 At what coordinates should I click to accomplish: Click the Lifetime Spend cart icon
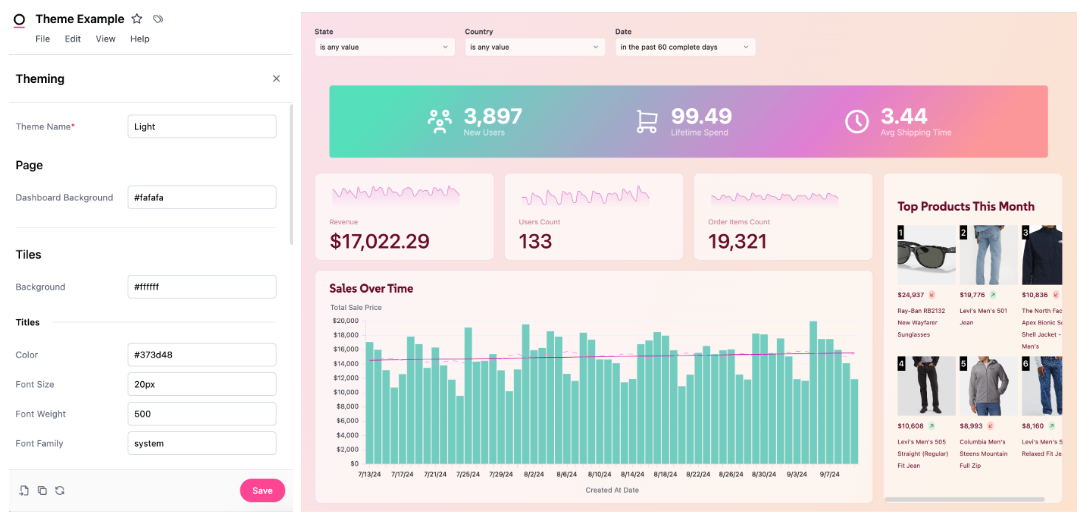(x=647, y=121)
